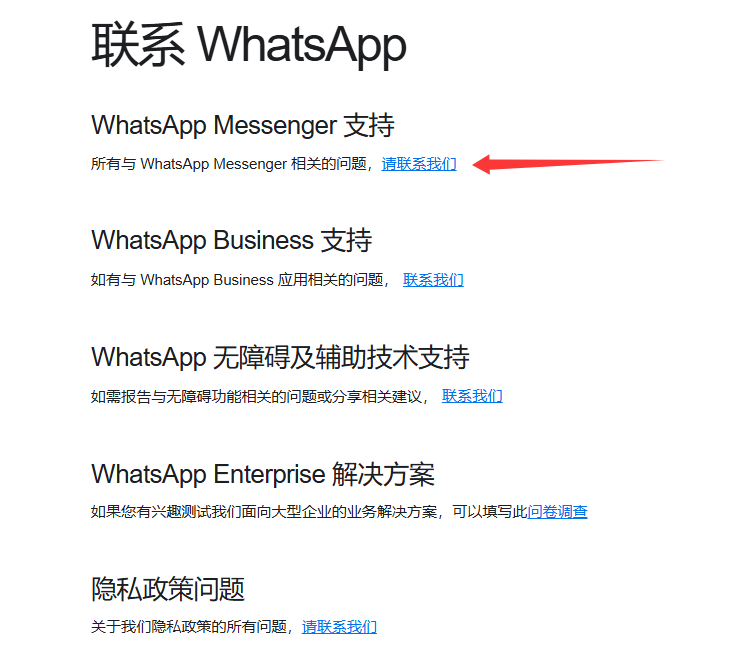Open 联系我们 link for 无障碍及辅助技术支持

pyautogui.click(x=472, y=396)
